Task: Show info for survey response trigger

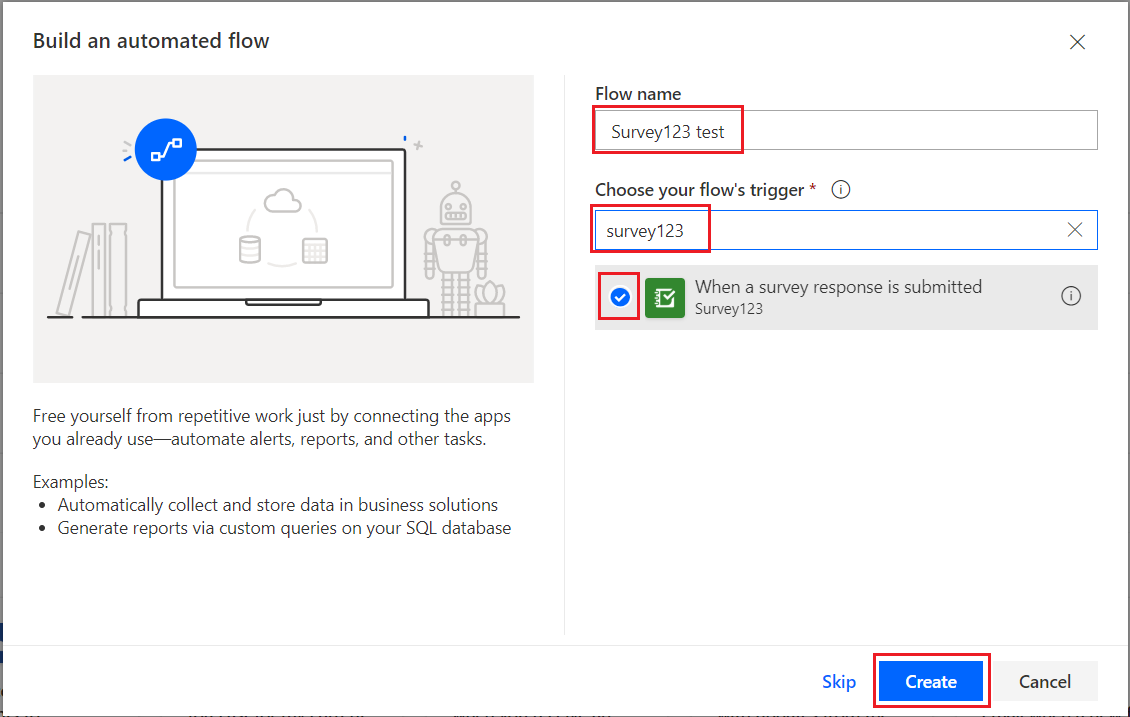Action: pos(1071,296)
